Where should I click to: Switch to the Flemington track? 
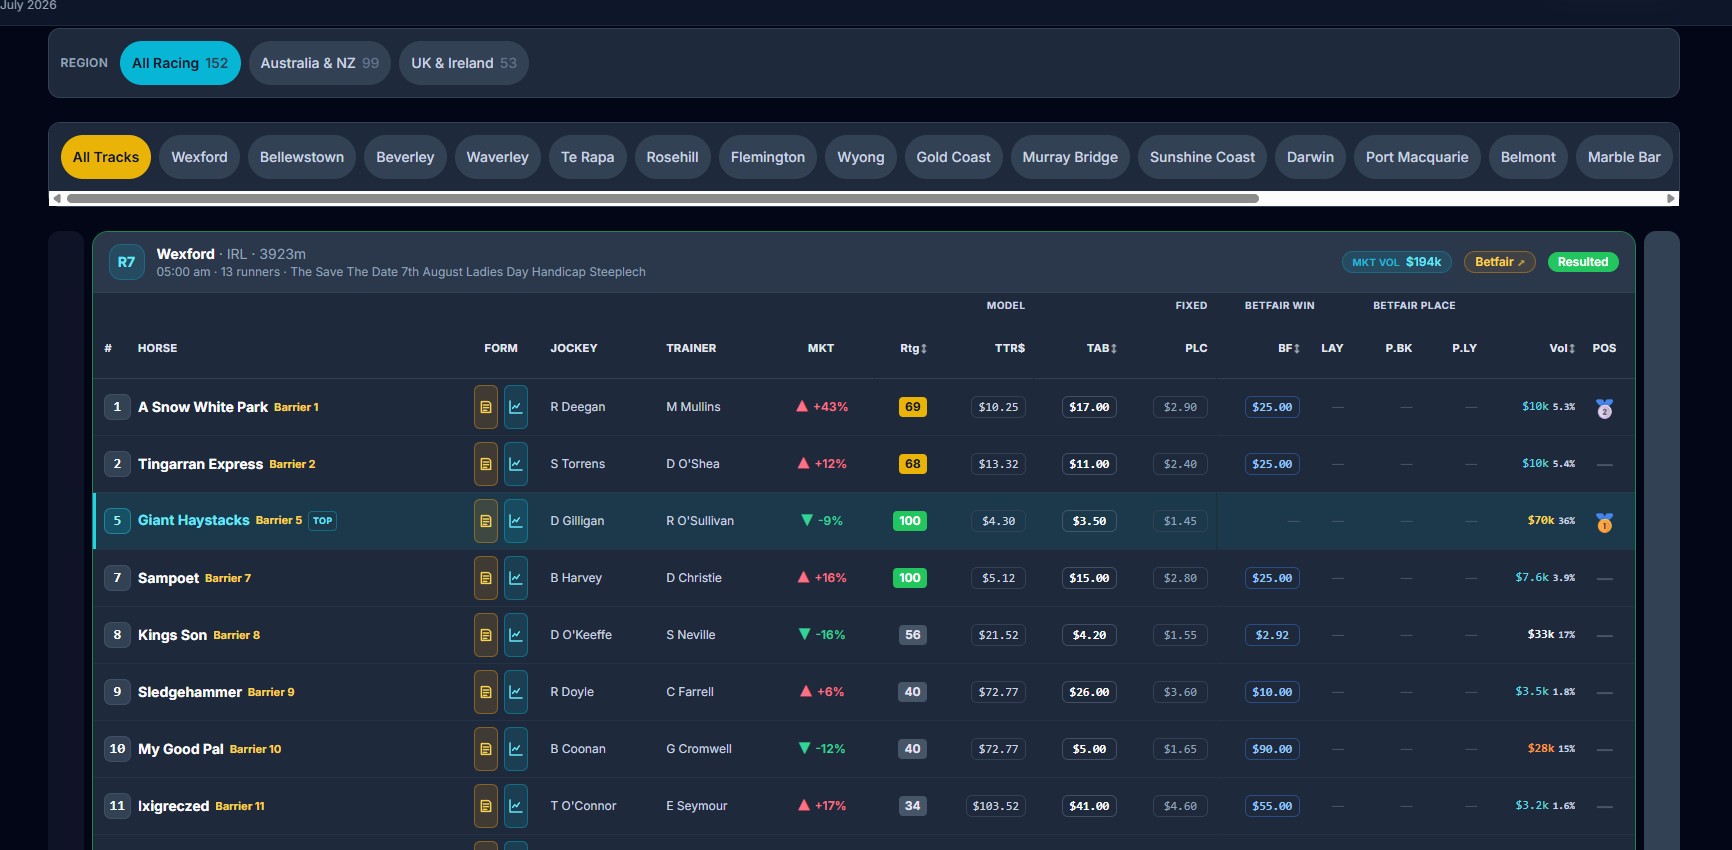[768, 157]
